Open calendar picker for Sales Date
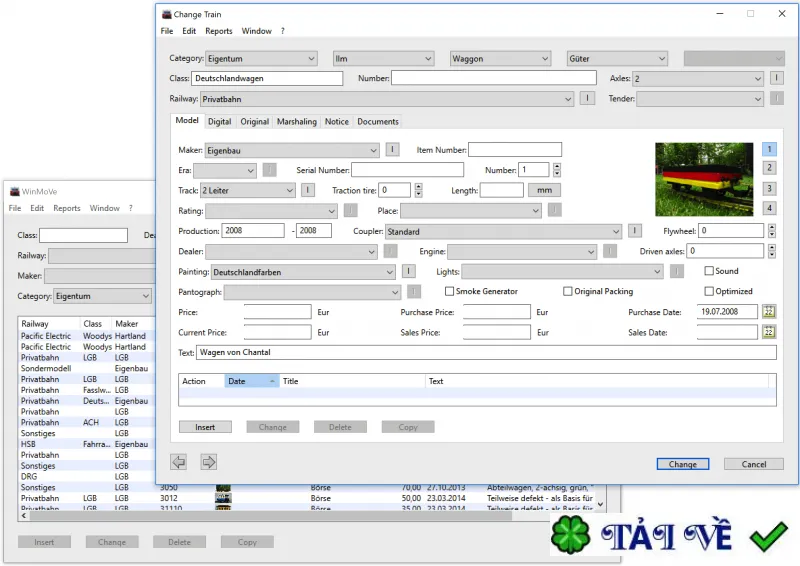 click(x=769, y=332)
